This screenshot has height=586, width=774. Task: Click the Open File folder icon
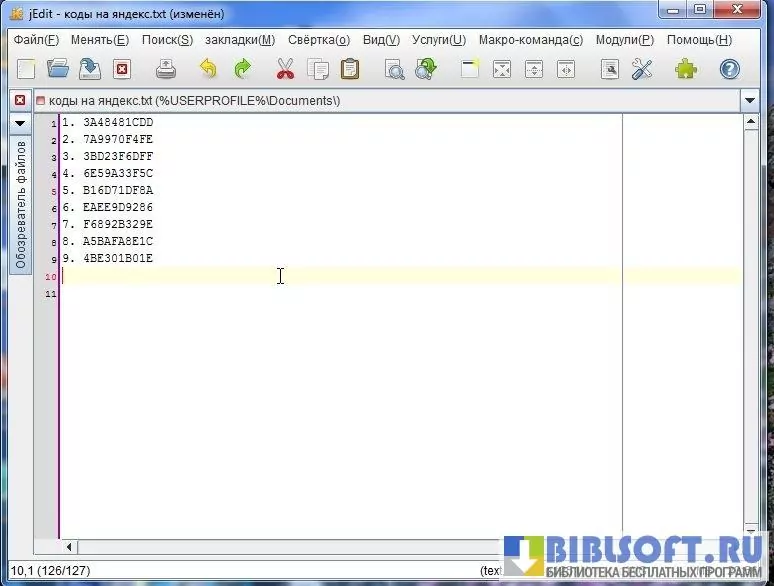tap(58, 69)
